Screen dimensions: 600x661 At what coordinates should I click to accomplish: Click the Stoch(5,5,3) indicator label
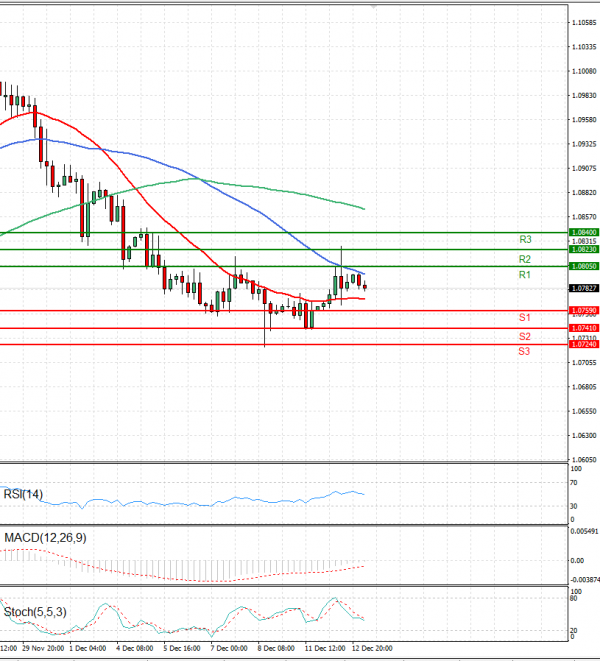pos(35,612)
